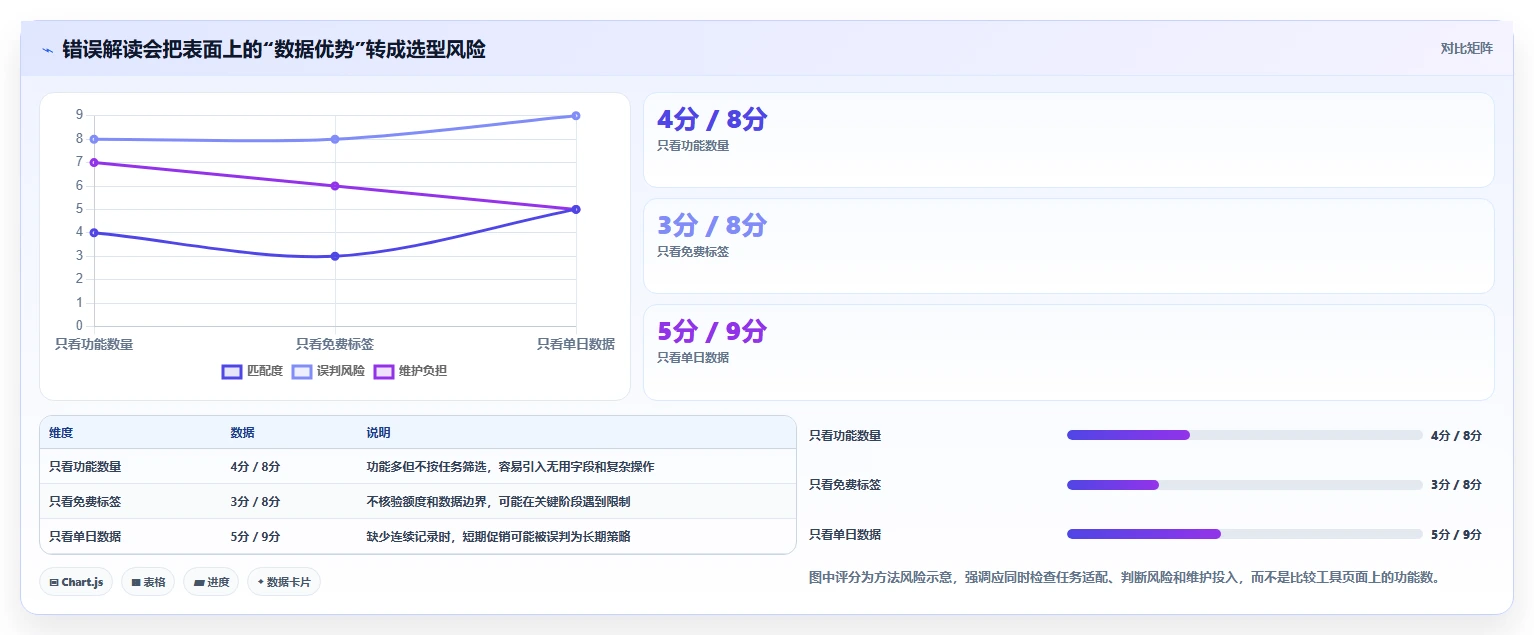Click the 数据 column header
The height and width of the screenshot is (635, 1534).
pyautogui.click(x=242, y=433)
